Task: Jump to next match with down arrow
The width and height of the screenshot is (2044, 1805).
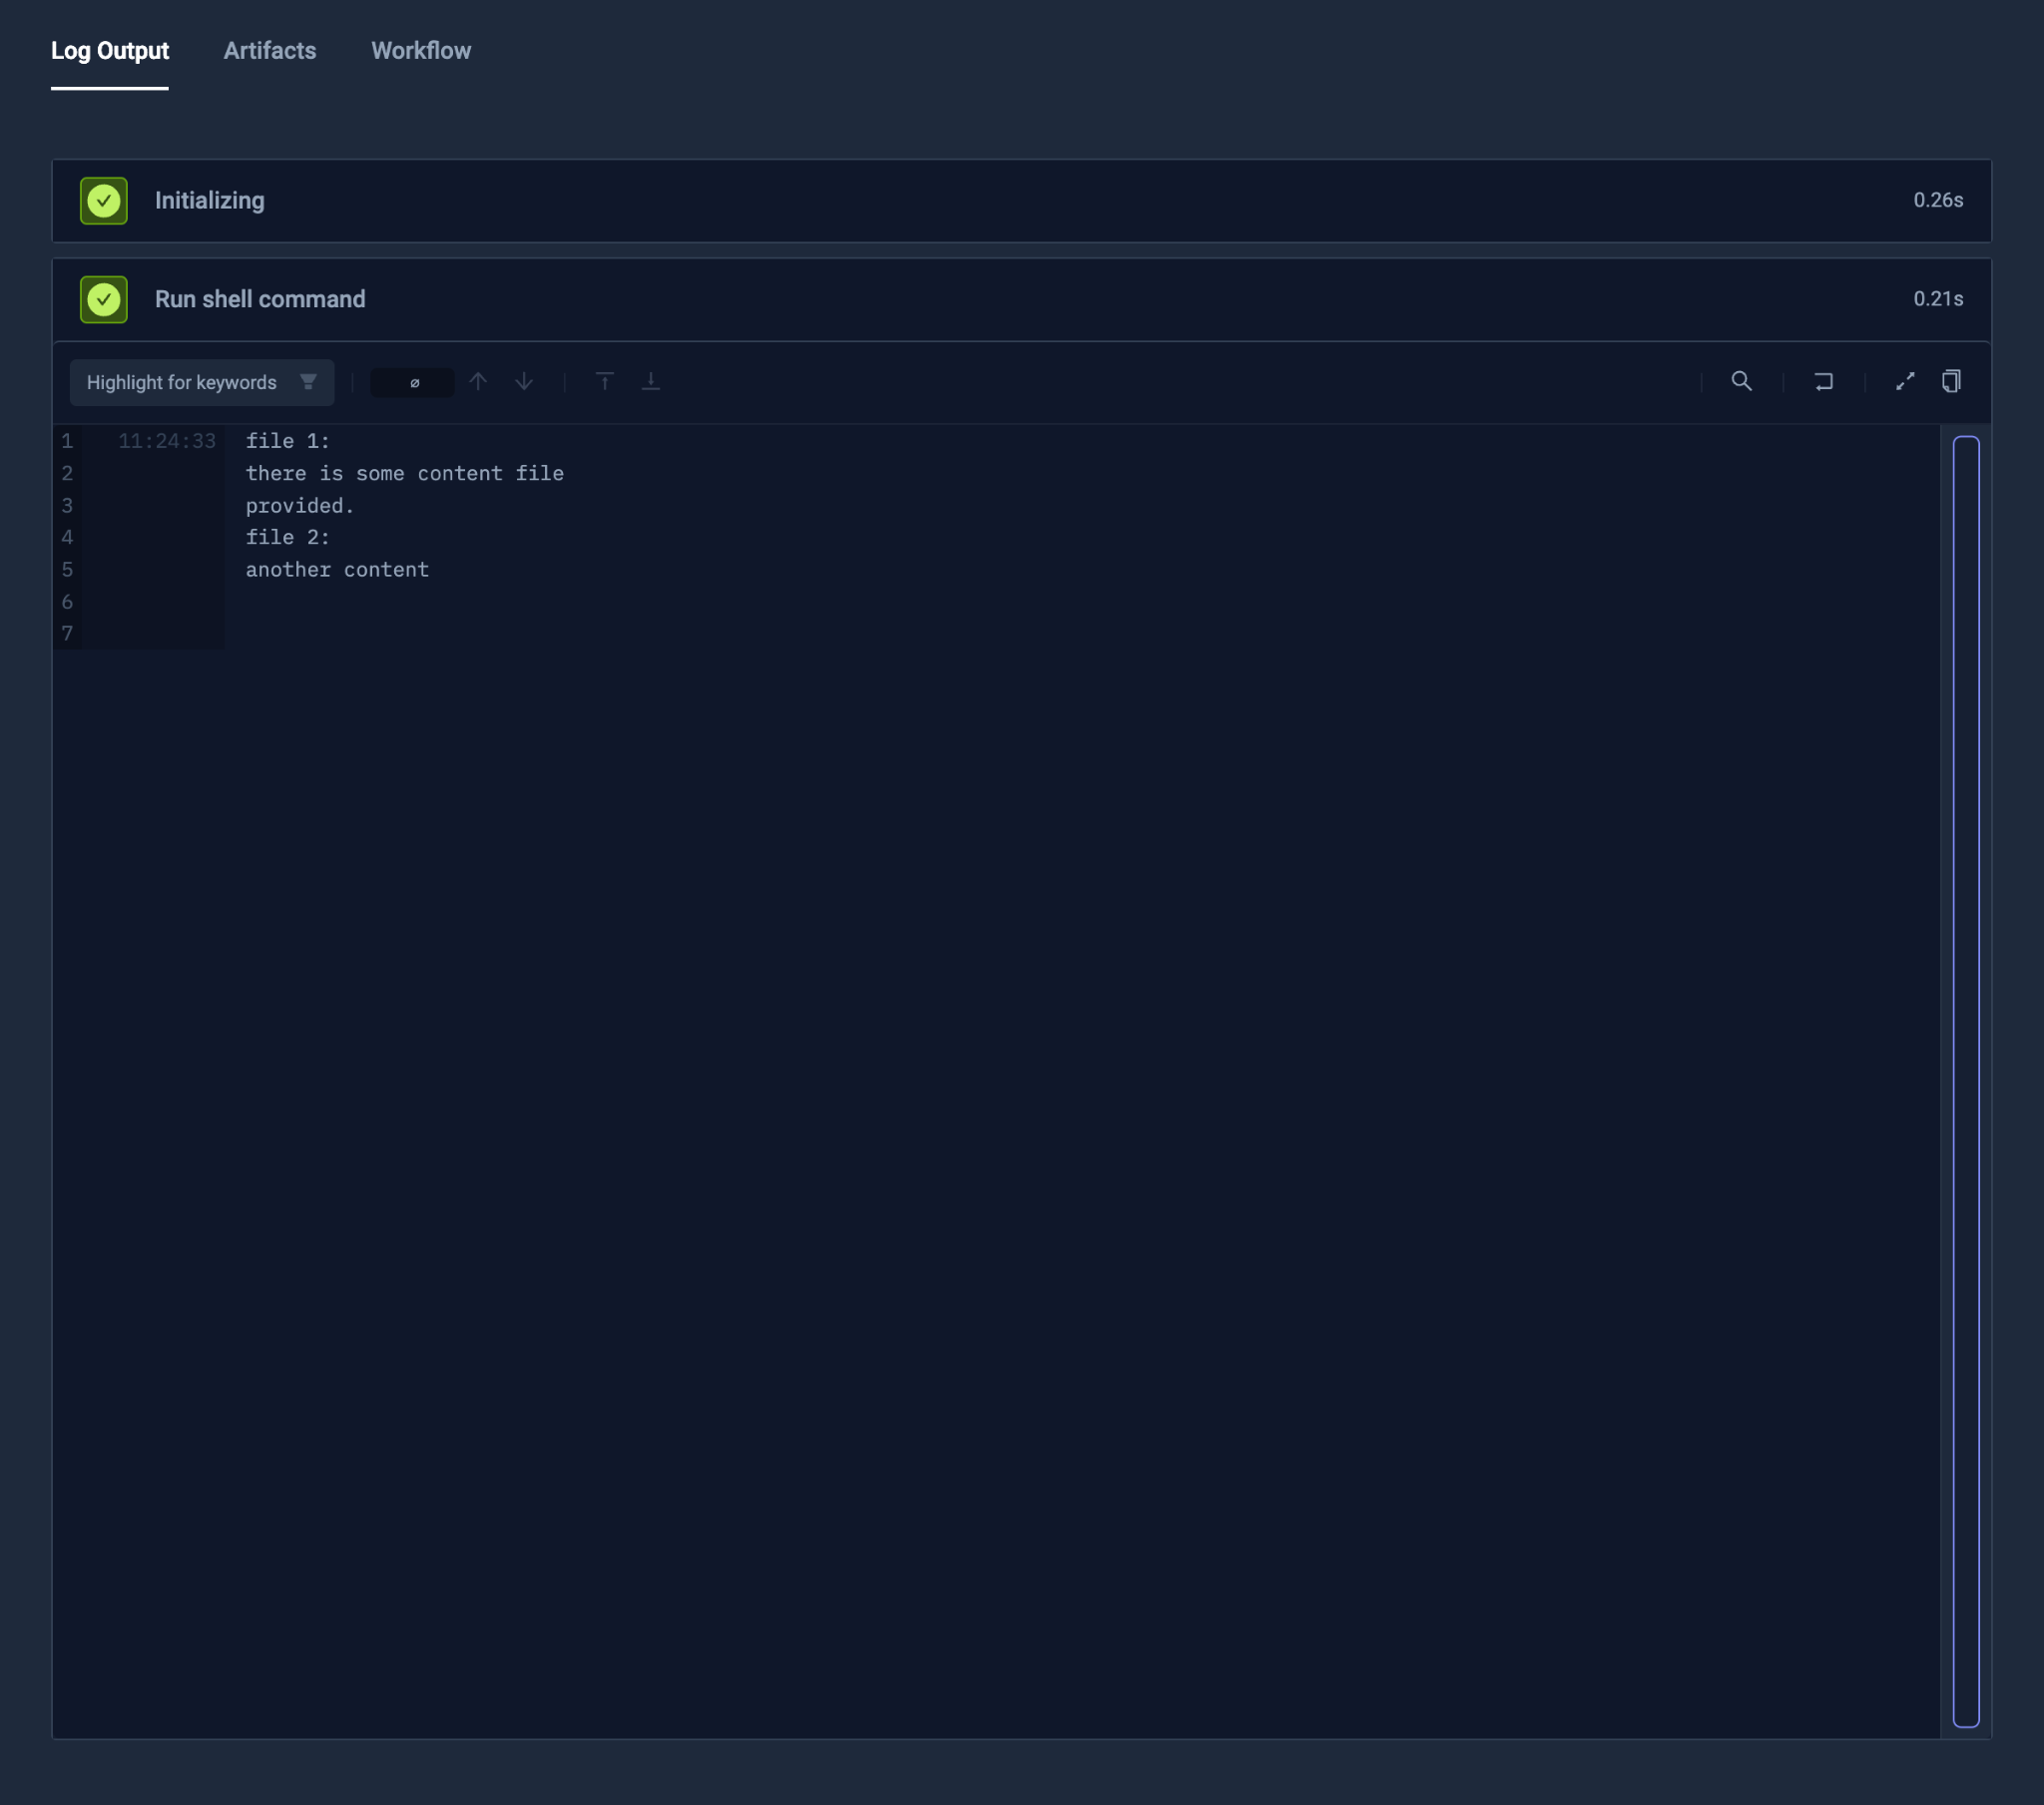Action: 524,381
